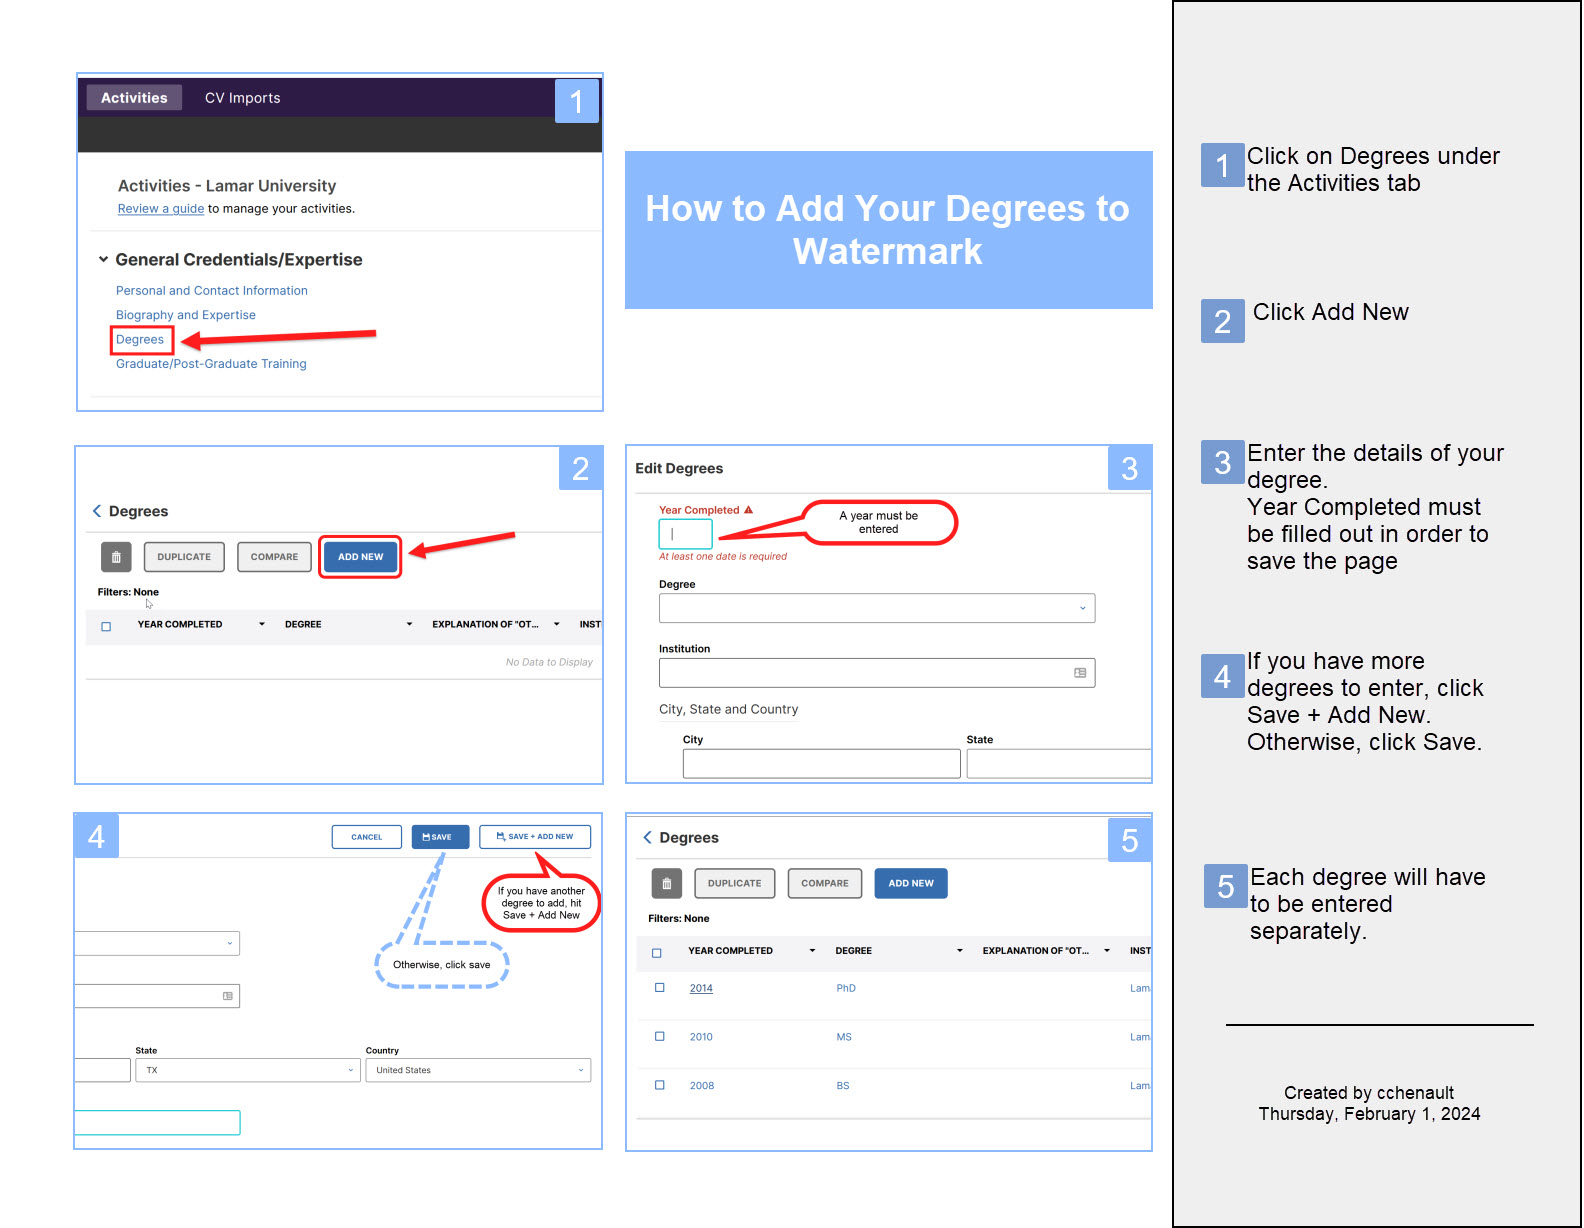Collapse the General Credentials/Expertise section
Image resolution: width=1584 pixels, height=1228 pixels.
coord(103,260)
